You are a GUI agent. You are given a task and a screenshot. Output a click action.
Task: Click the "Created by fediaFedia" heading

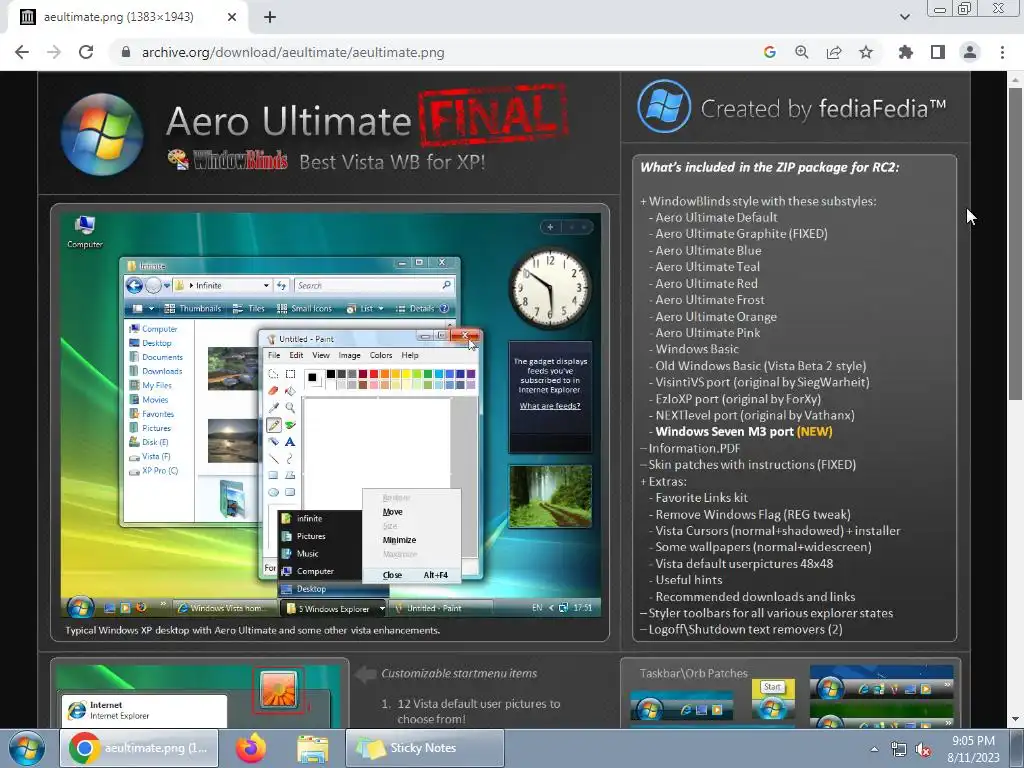(824, 108)
